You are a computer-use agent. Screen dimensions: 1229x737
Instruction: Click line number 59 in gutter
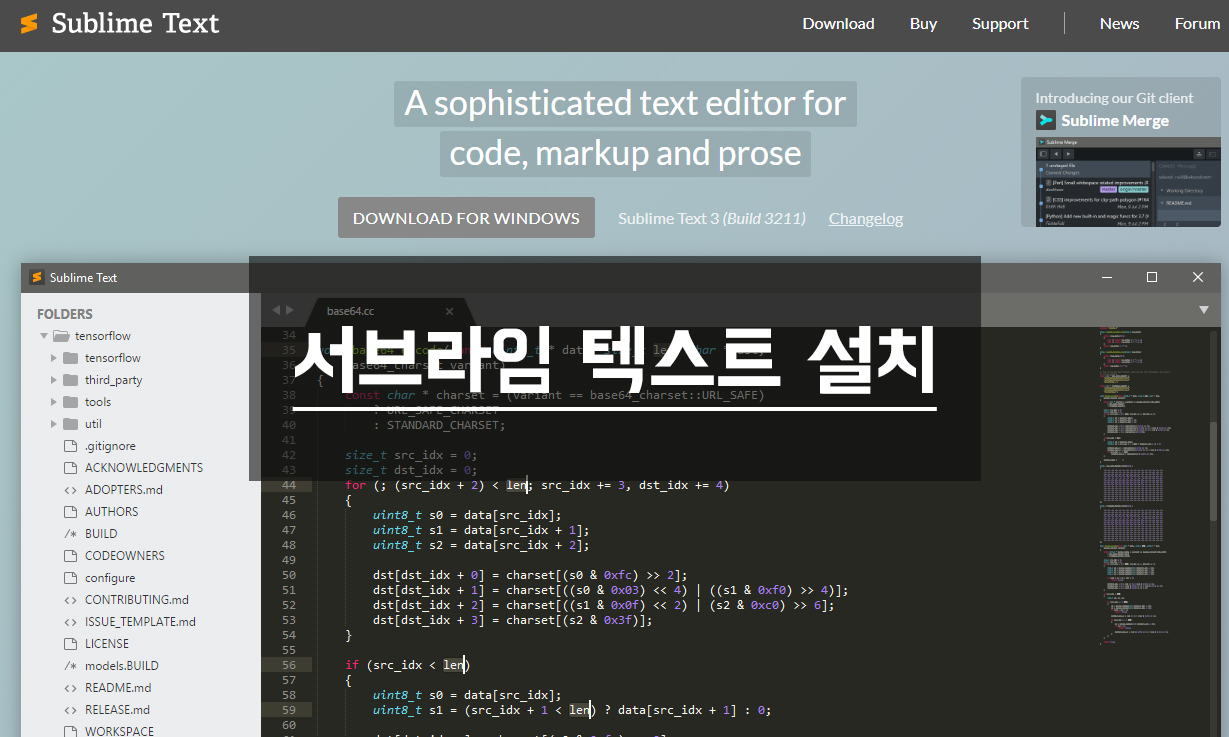[289, 710]
